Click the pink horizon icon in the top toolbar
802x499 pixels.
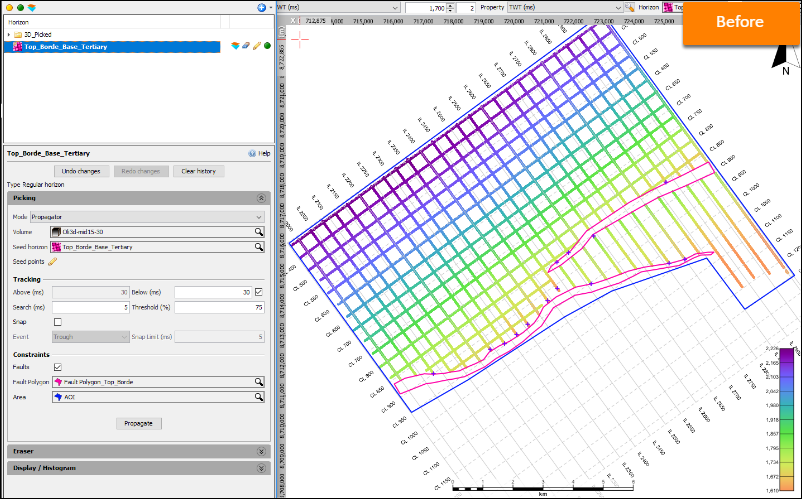coord(667,7)
